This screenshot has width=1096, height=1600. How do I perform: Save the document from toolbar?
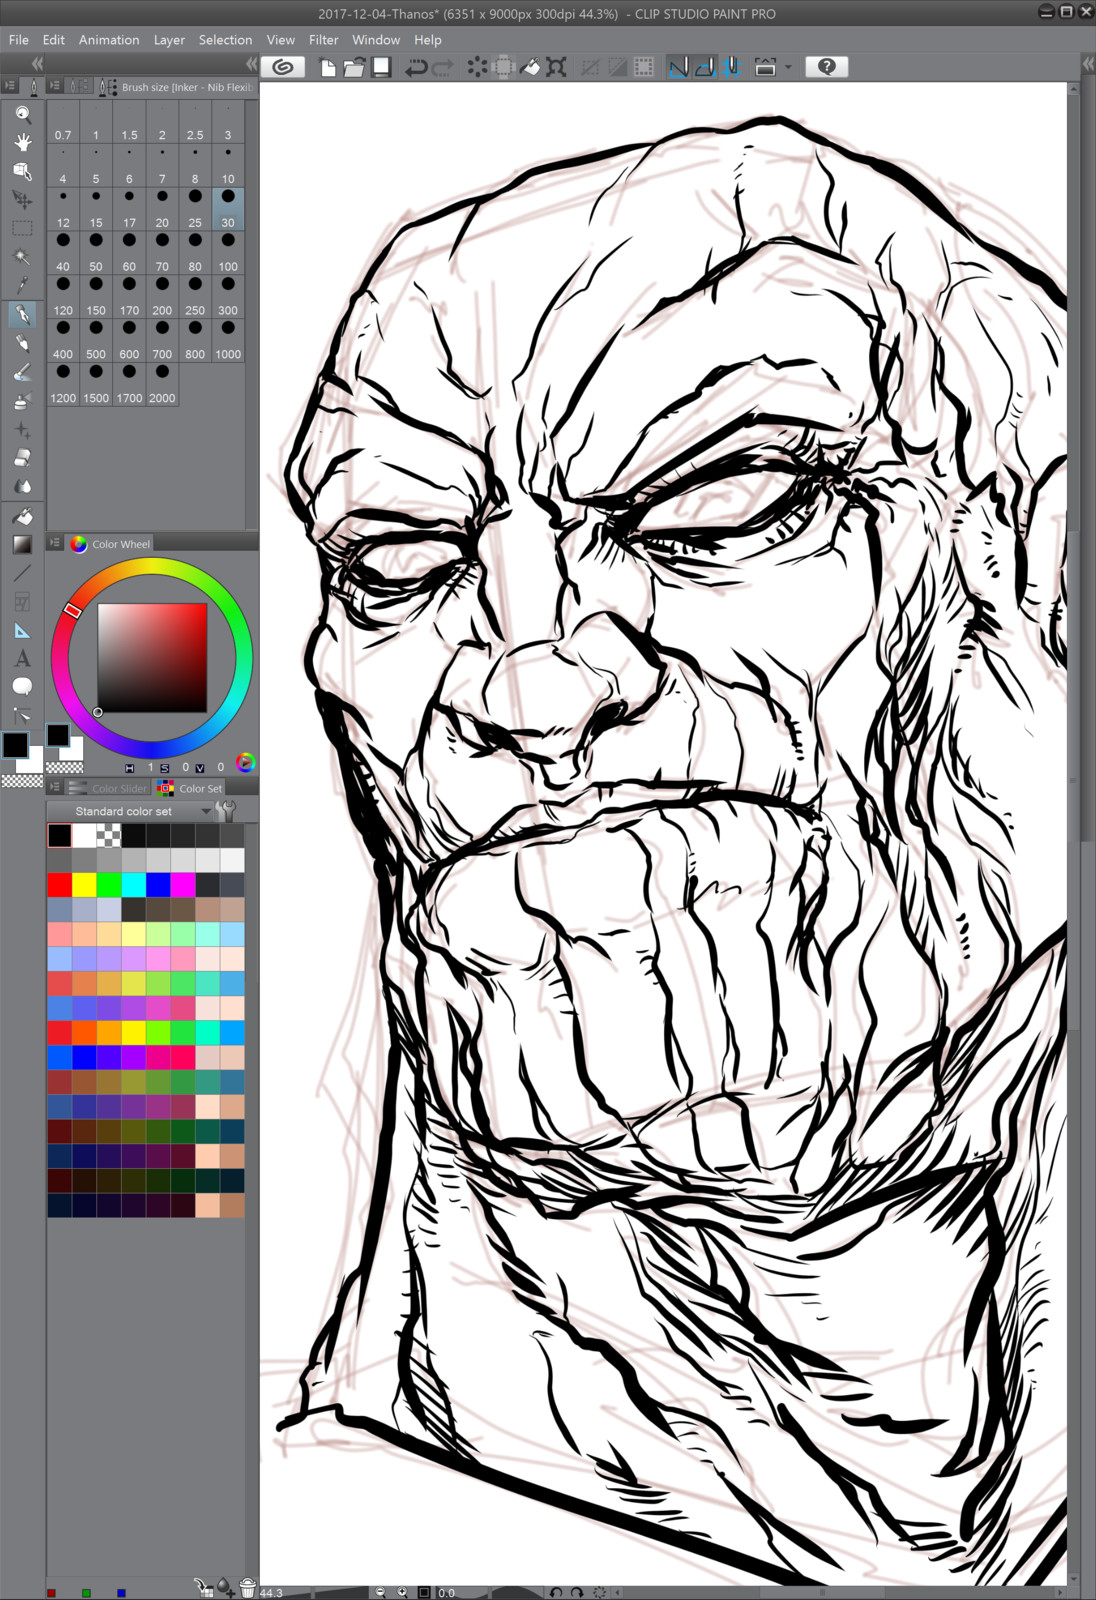[x=381, y=67]
